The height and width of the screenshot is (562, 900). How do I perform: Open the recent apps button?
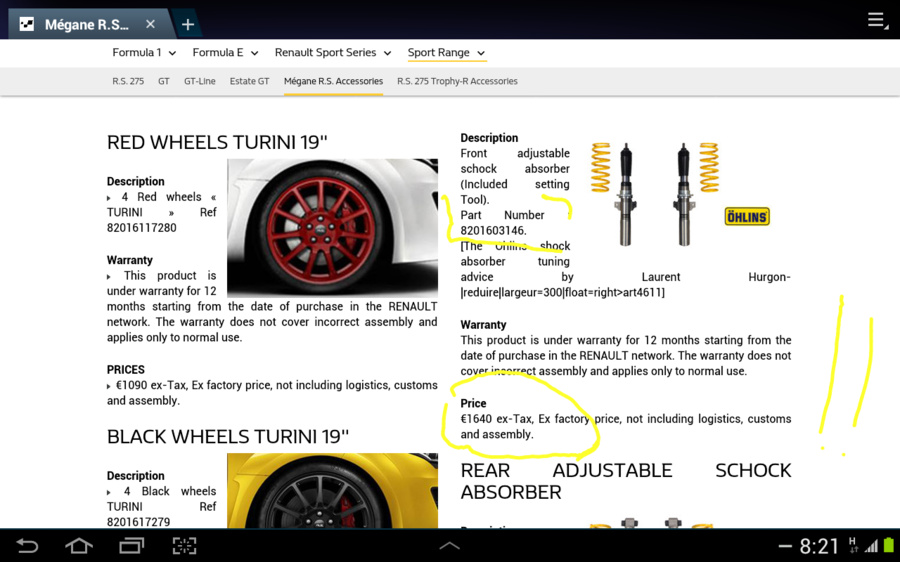pos(131,545)
